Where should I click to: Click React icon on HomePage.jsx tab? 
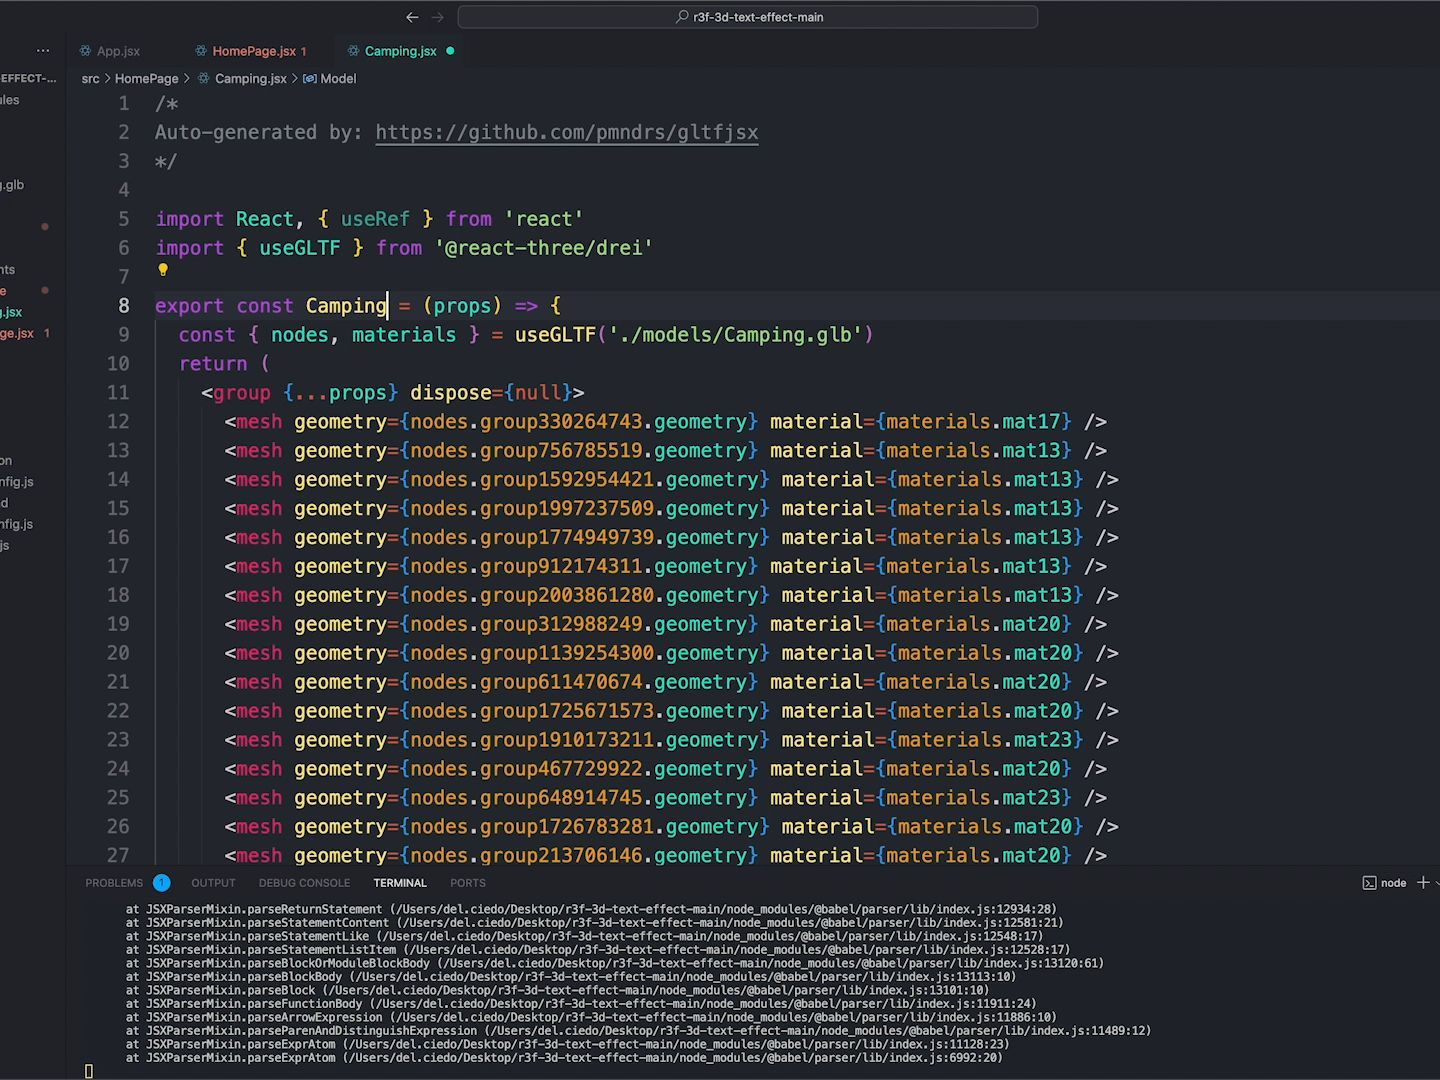pos(201,51)
